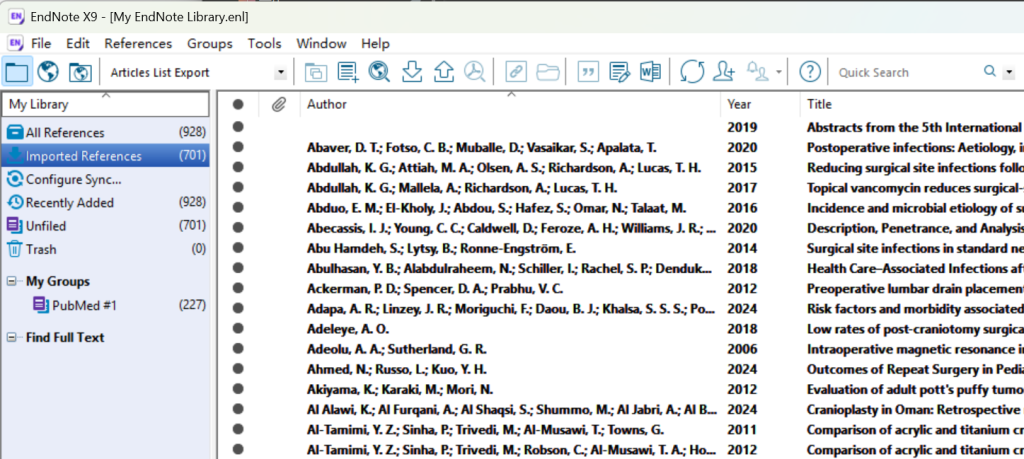
Task: Toggle read status dot for Ackerman 2012 reference
Action: (x=238, y=288)
